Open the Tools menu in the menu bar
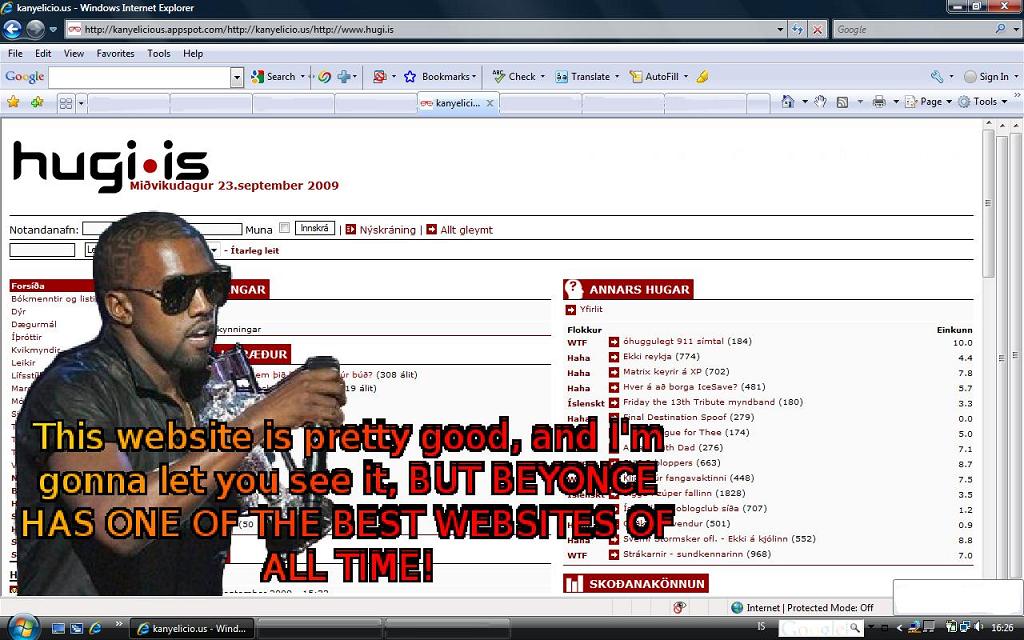Screen dimensions: 1024x640 (x=159, y=54)
